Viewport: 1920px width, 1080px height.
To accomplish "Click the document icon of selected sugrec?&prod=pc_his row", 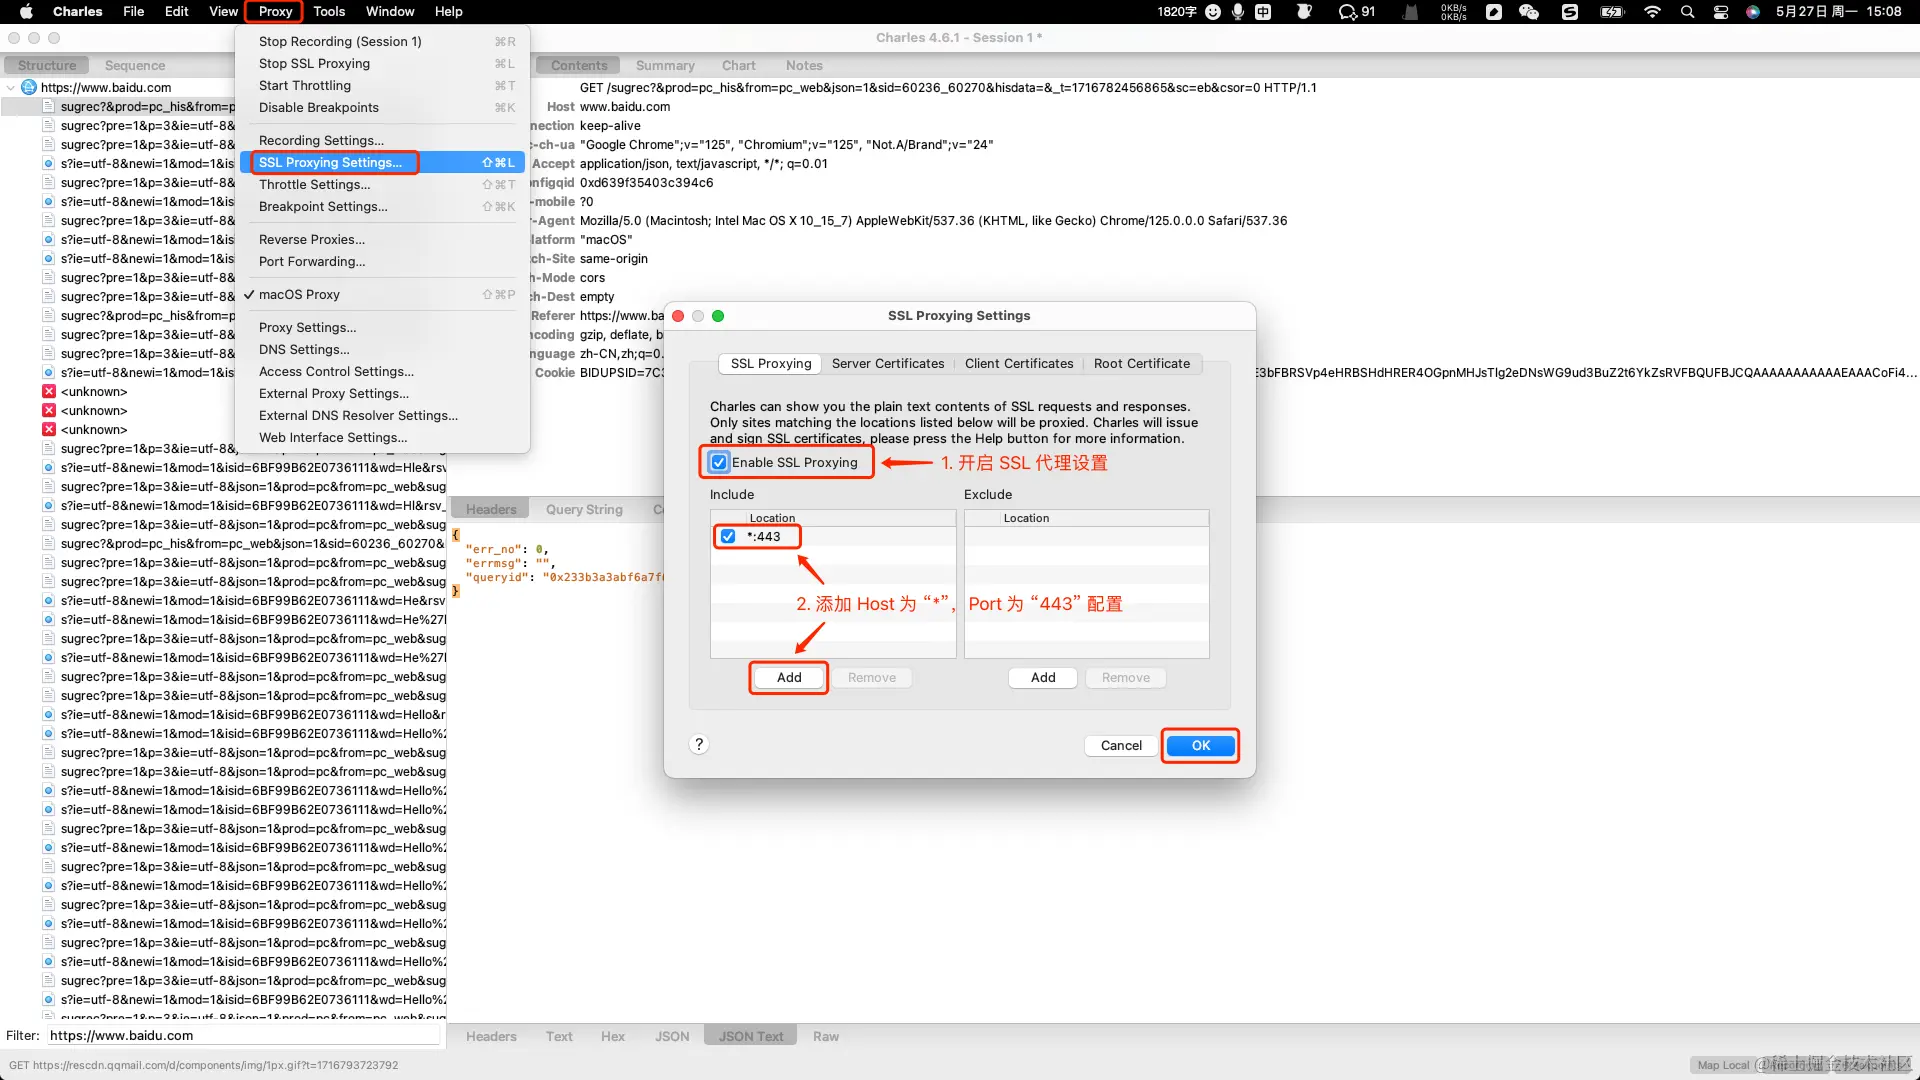I will pyautogui.click(x=48, y=107).
